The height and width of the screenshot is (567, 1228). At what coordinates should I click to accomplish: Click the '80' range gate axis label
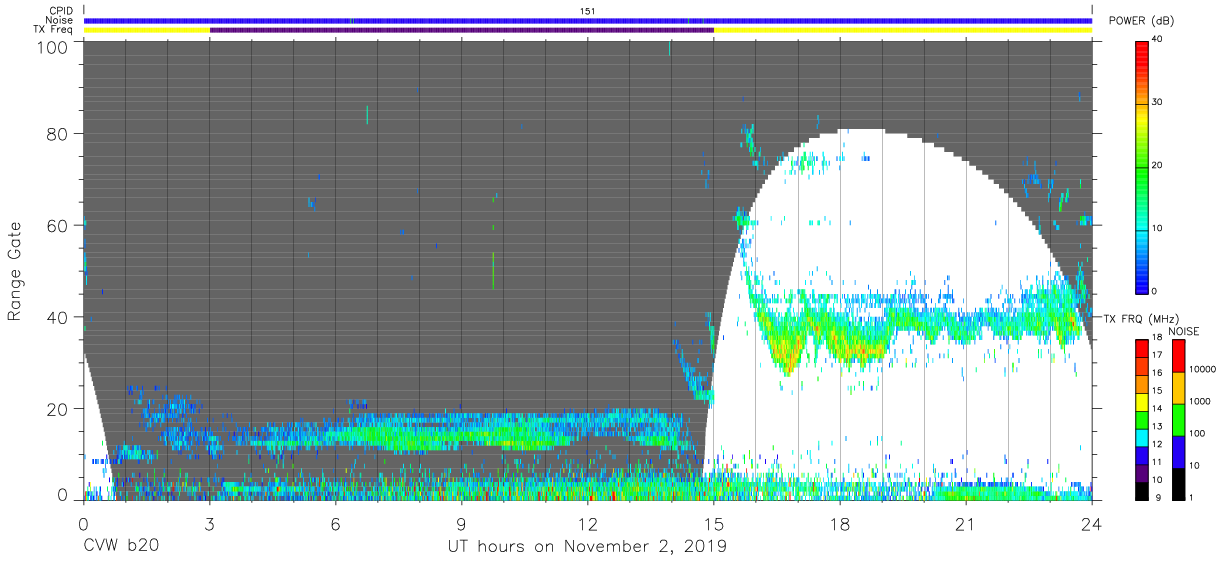point(57,133)
